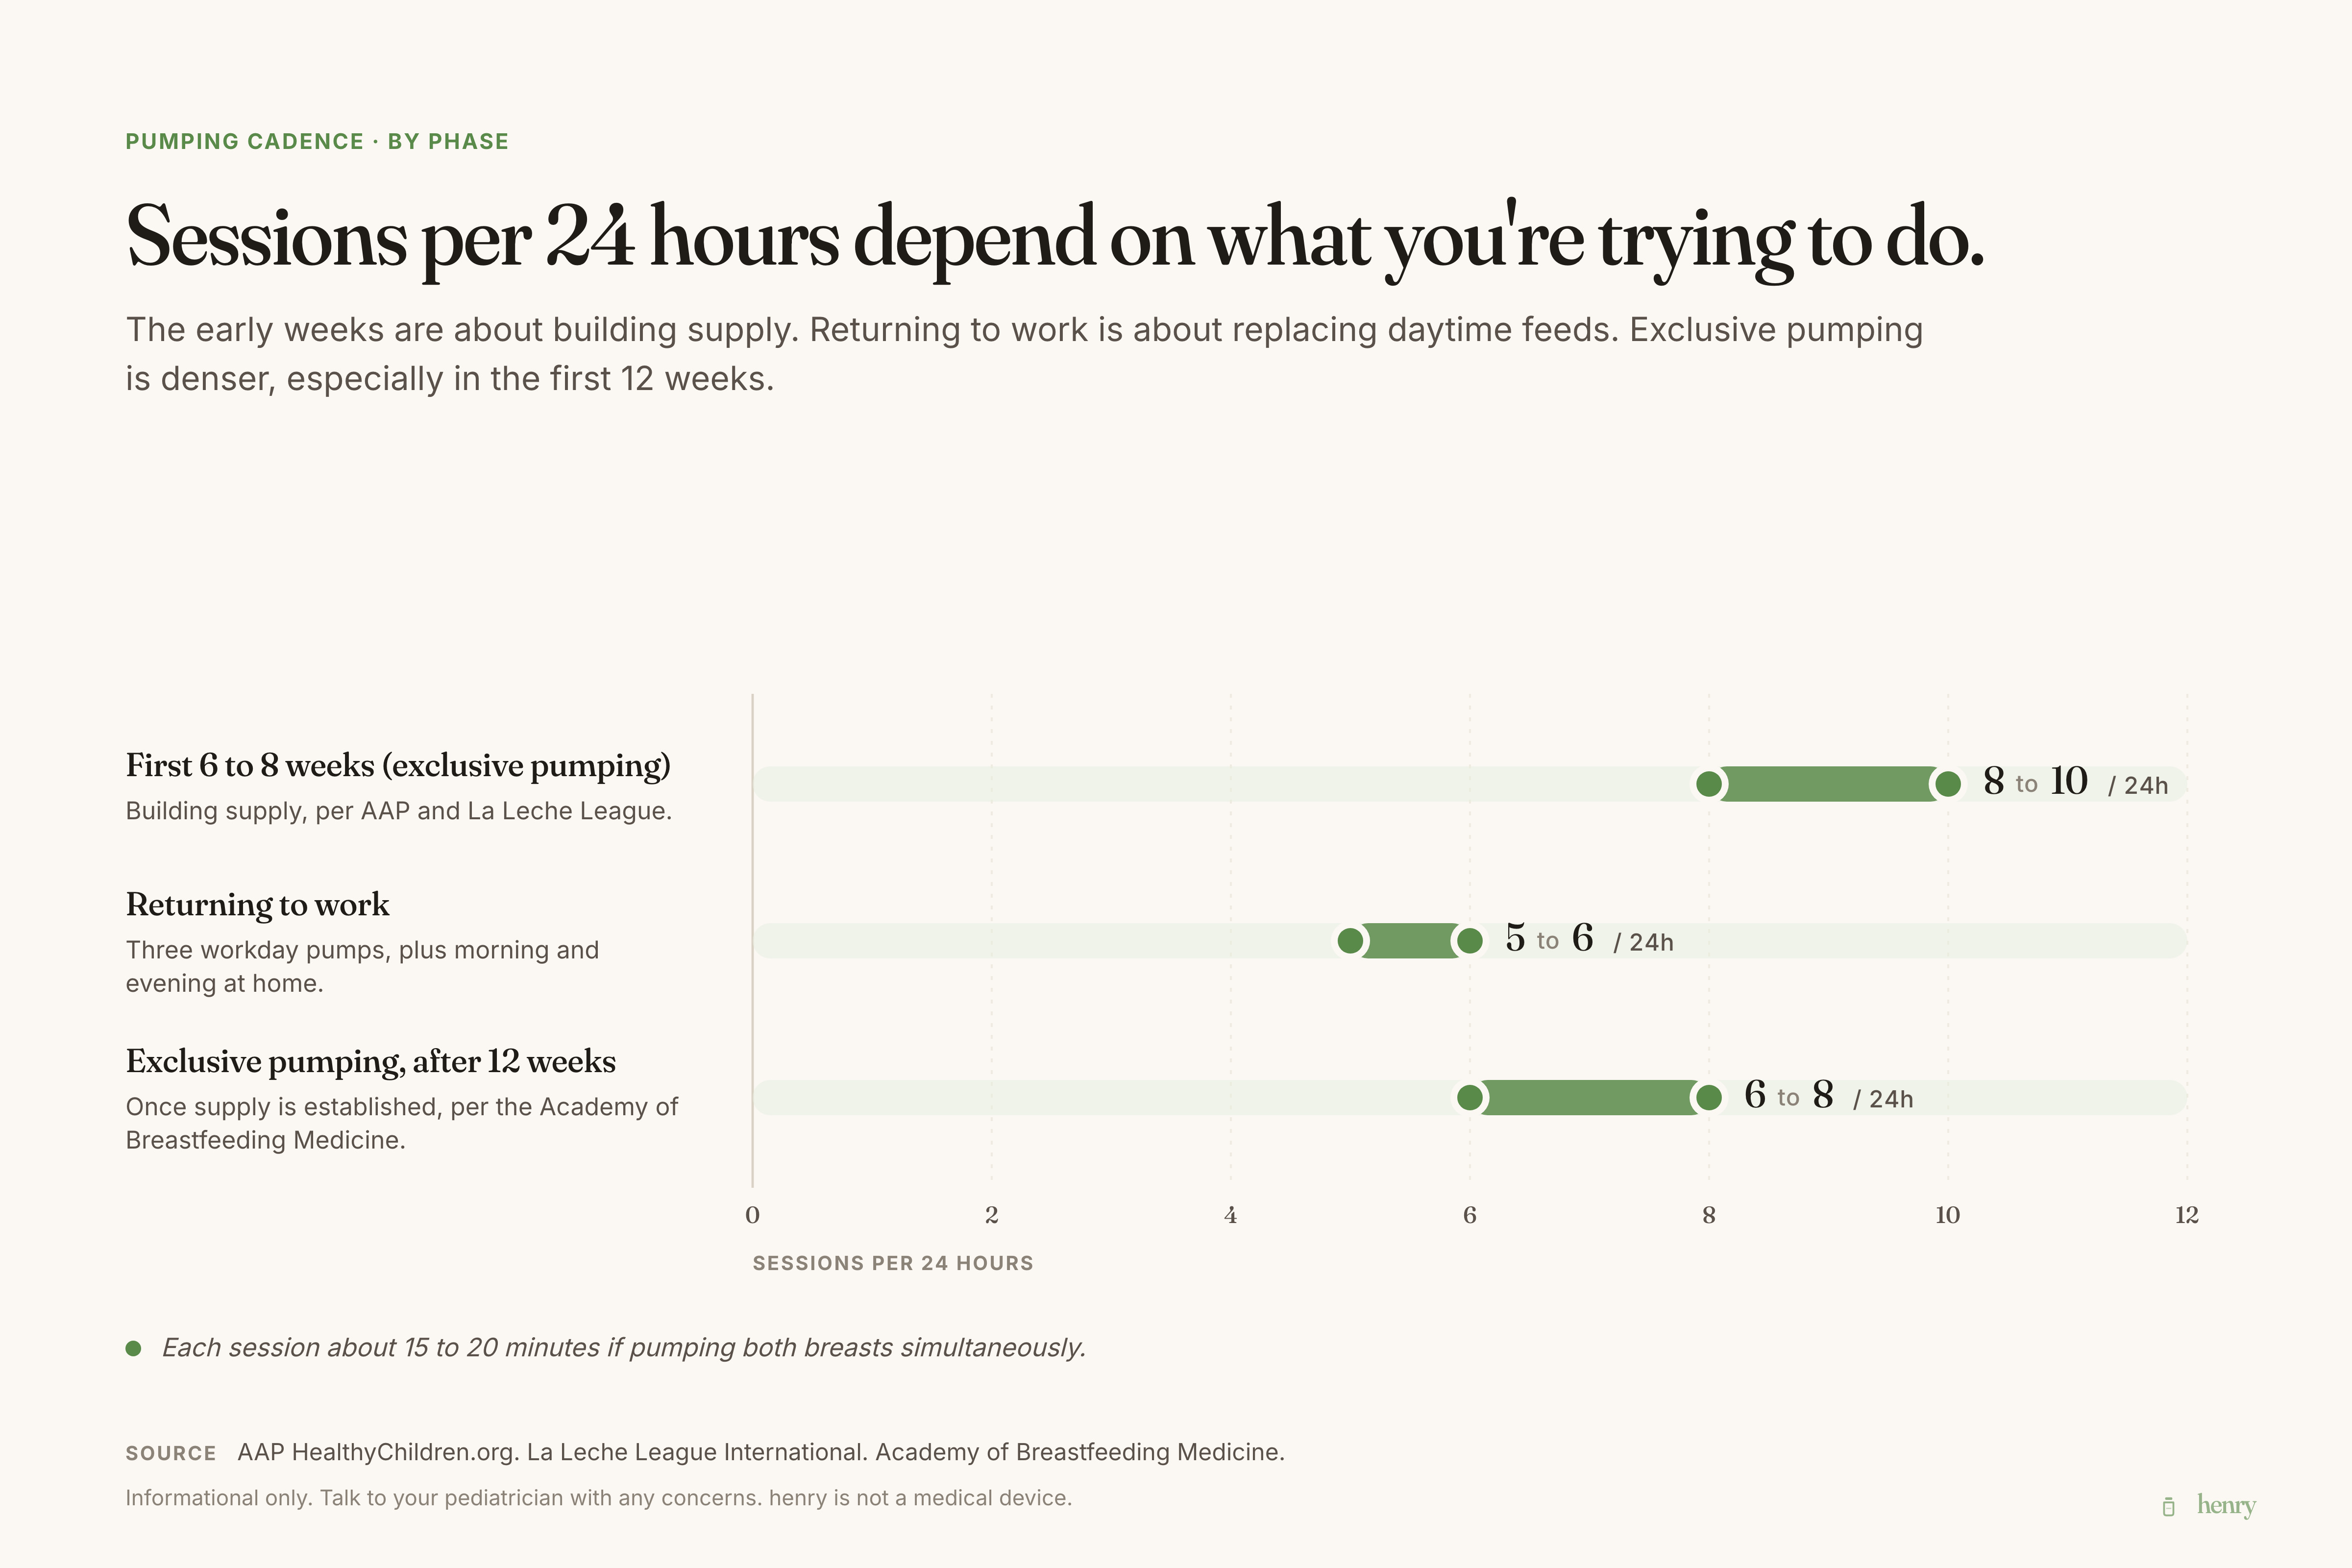This screenshot has height=1568, width=2352.
Task: Click the green bullet dot beside session note
Action: pos(133,1348)
